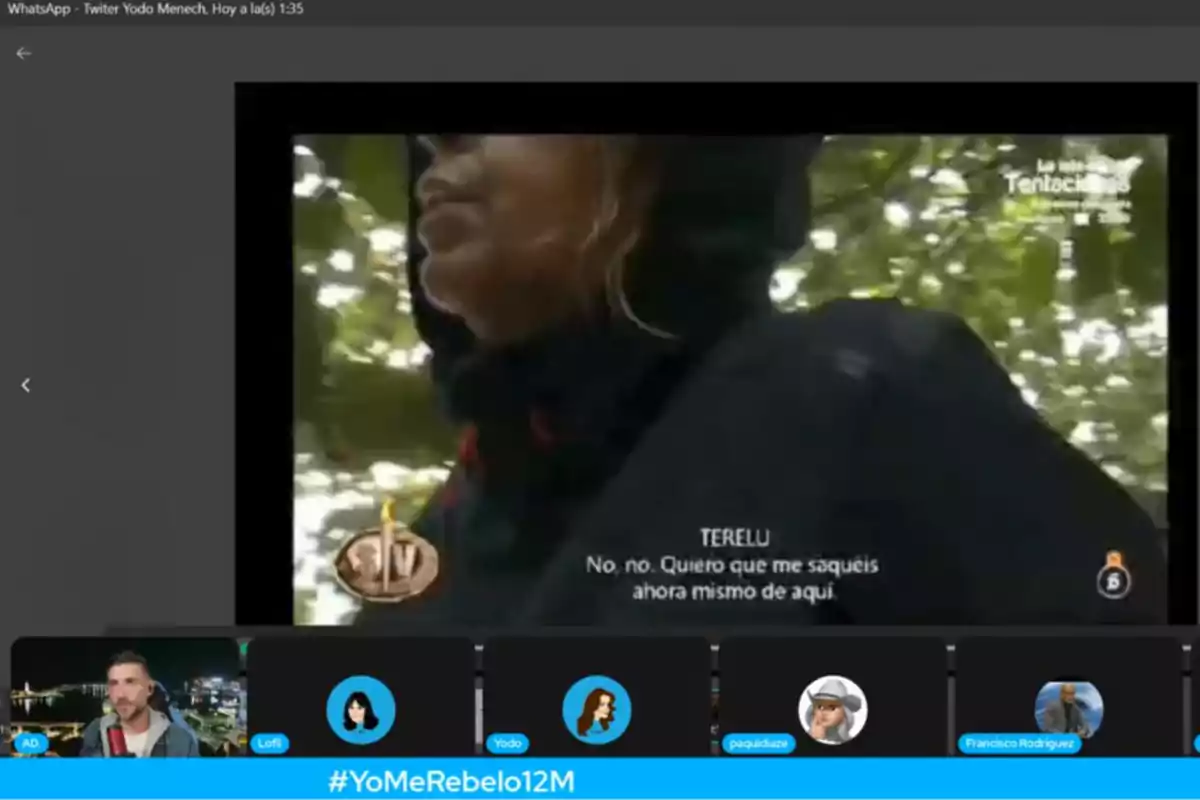The width and height of the screenshot is (1200, 800).
Task: Click the #YoMeRebelo12M hashtag banner text
Action: (x=451, y=781)
